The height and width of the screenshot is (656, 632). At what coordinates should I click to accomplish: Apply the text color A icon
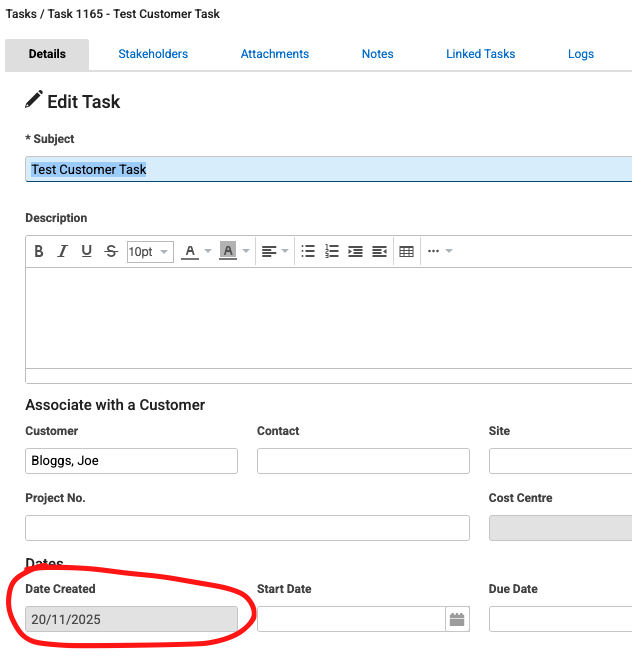click(190, 251)
